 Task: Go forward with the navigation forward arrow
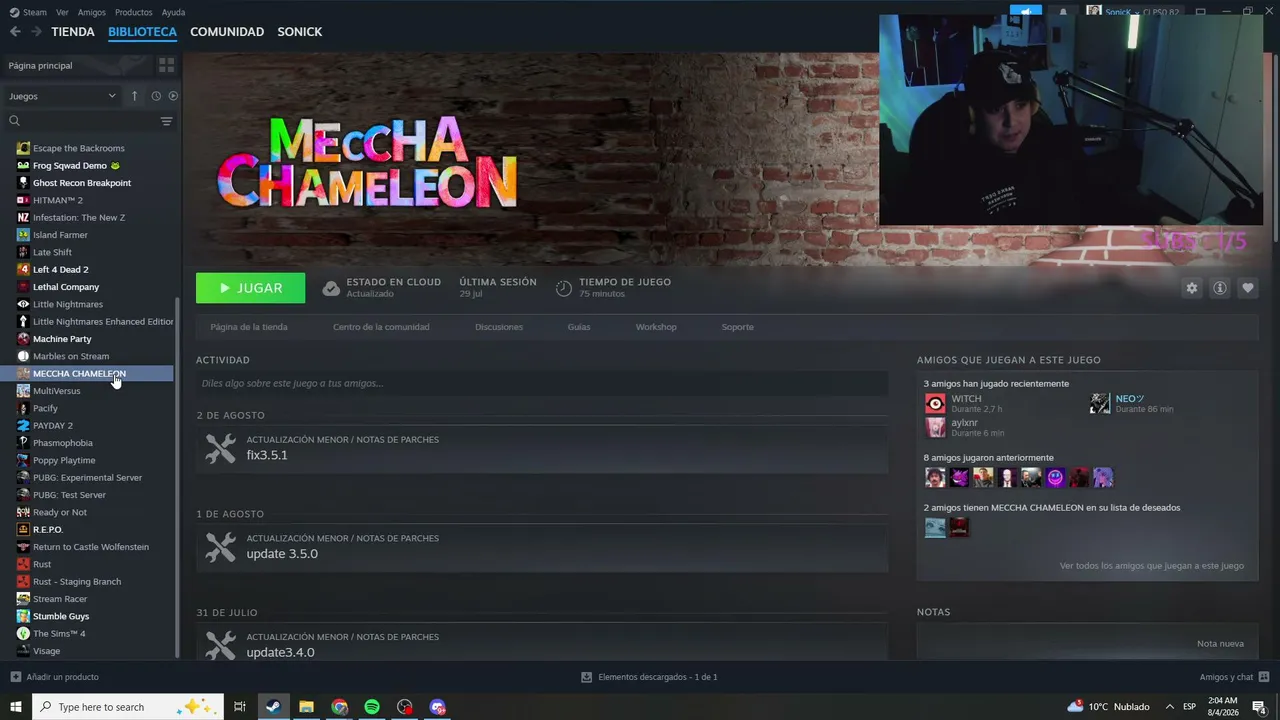[x=36, y=32]
